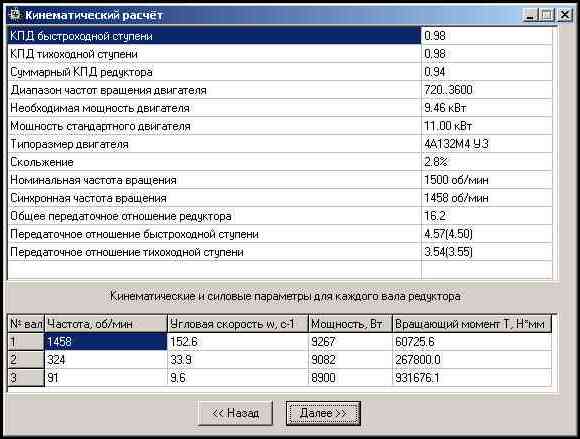The height and width of the screenshot is (439, 580).
Task: Click the maximize window button
Action: [x=547, y=15]
